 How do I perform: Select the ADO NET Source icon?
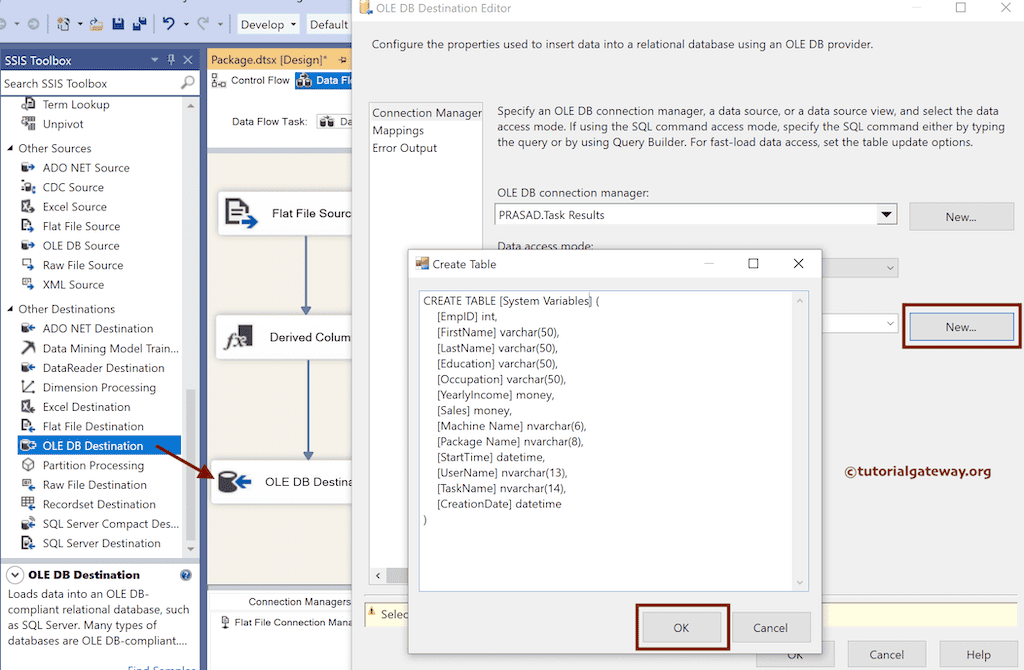point(28,167)
